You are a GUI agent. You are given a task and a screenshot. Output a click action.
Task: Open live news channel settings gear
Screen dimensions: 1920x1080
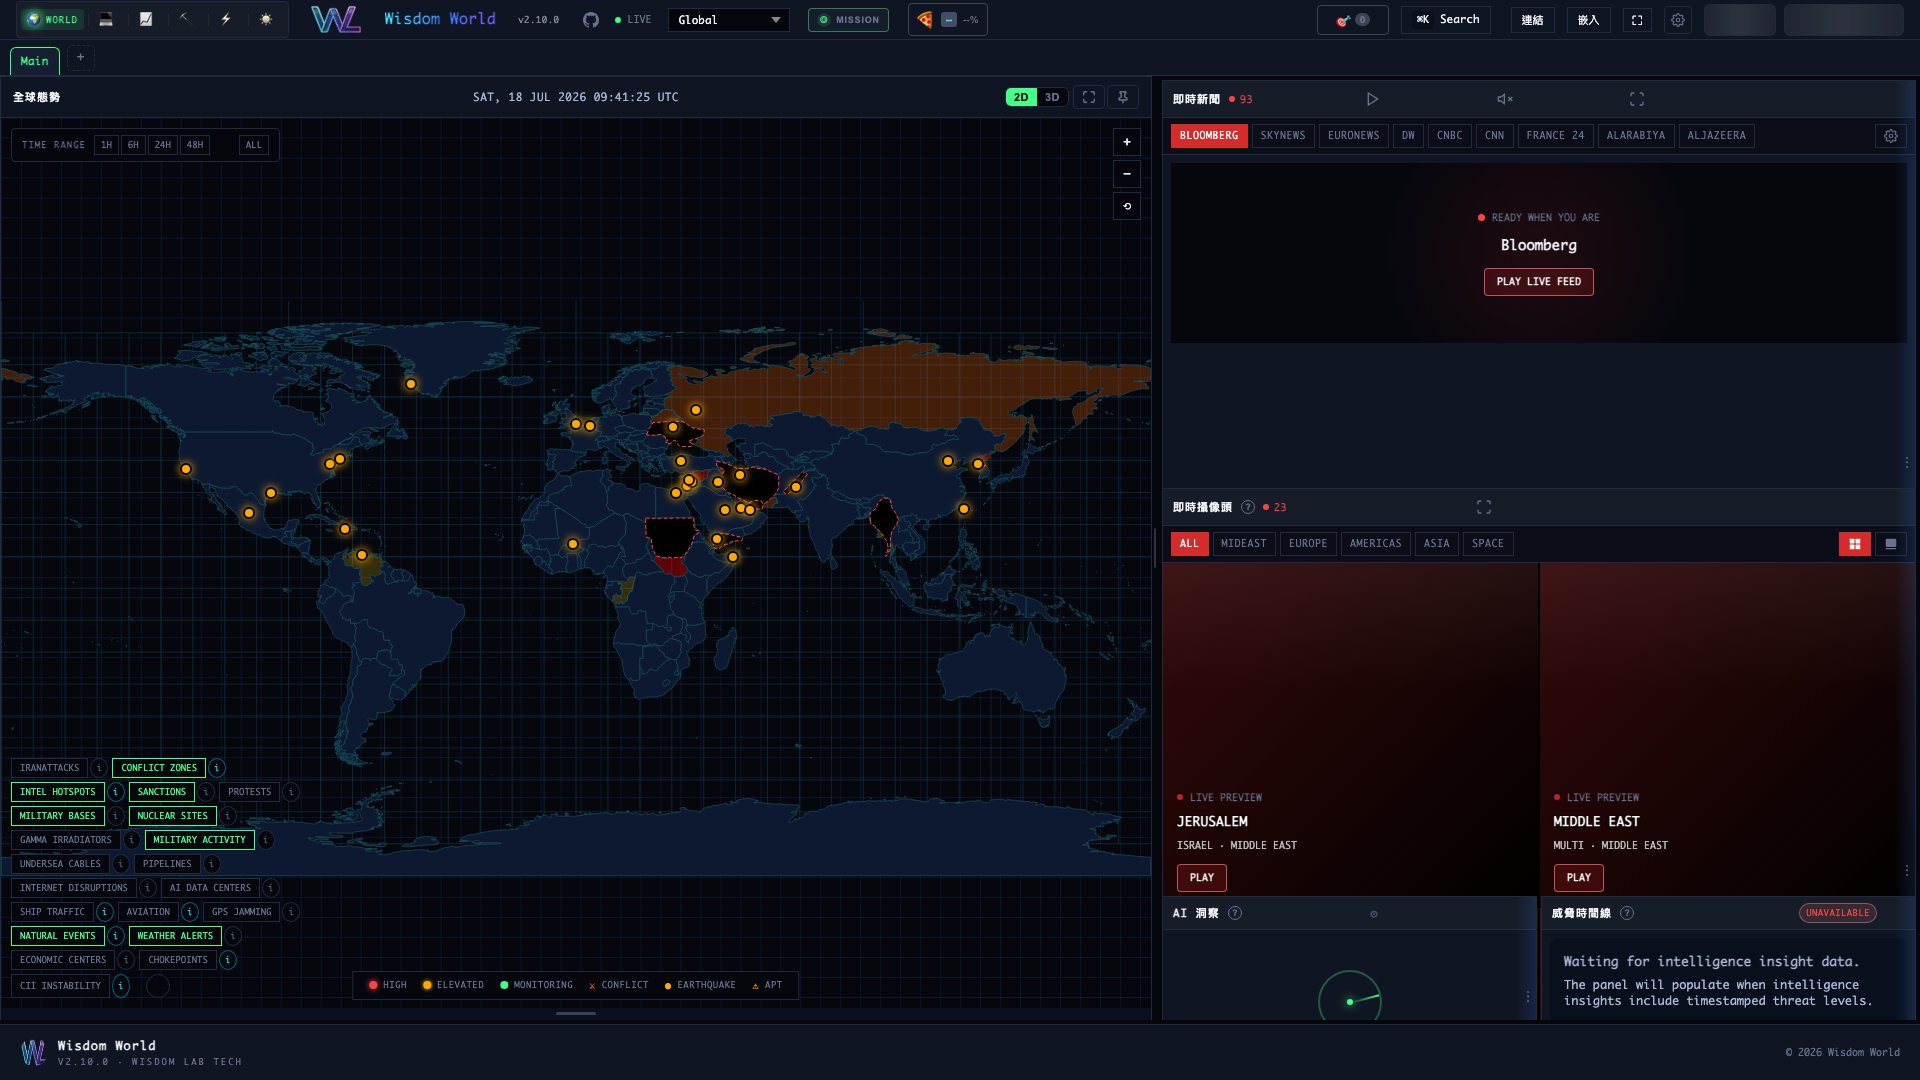(1891, 136)
